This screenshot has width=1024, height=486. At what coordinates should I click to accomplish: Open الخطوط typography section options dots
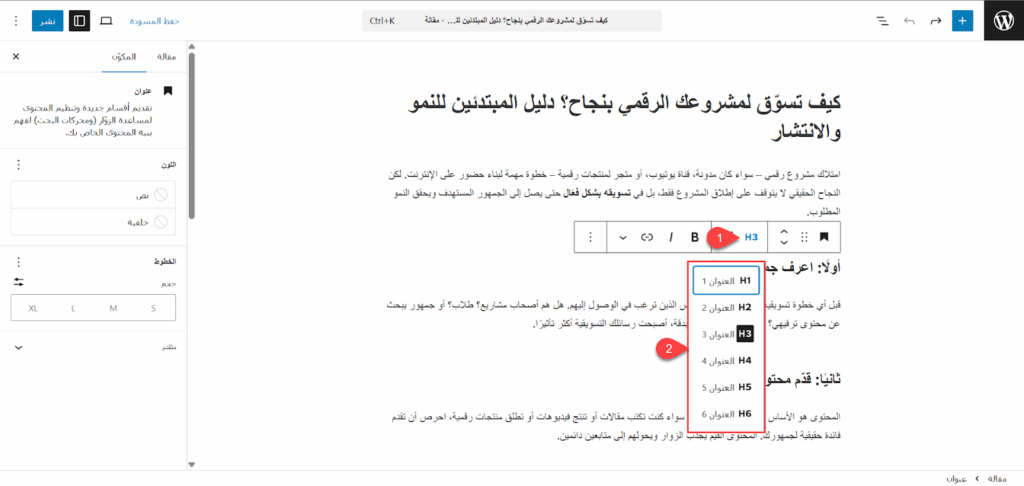(18, 262)
